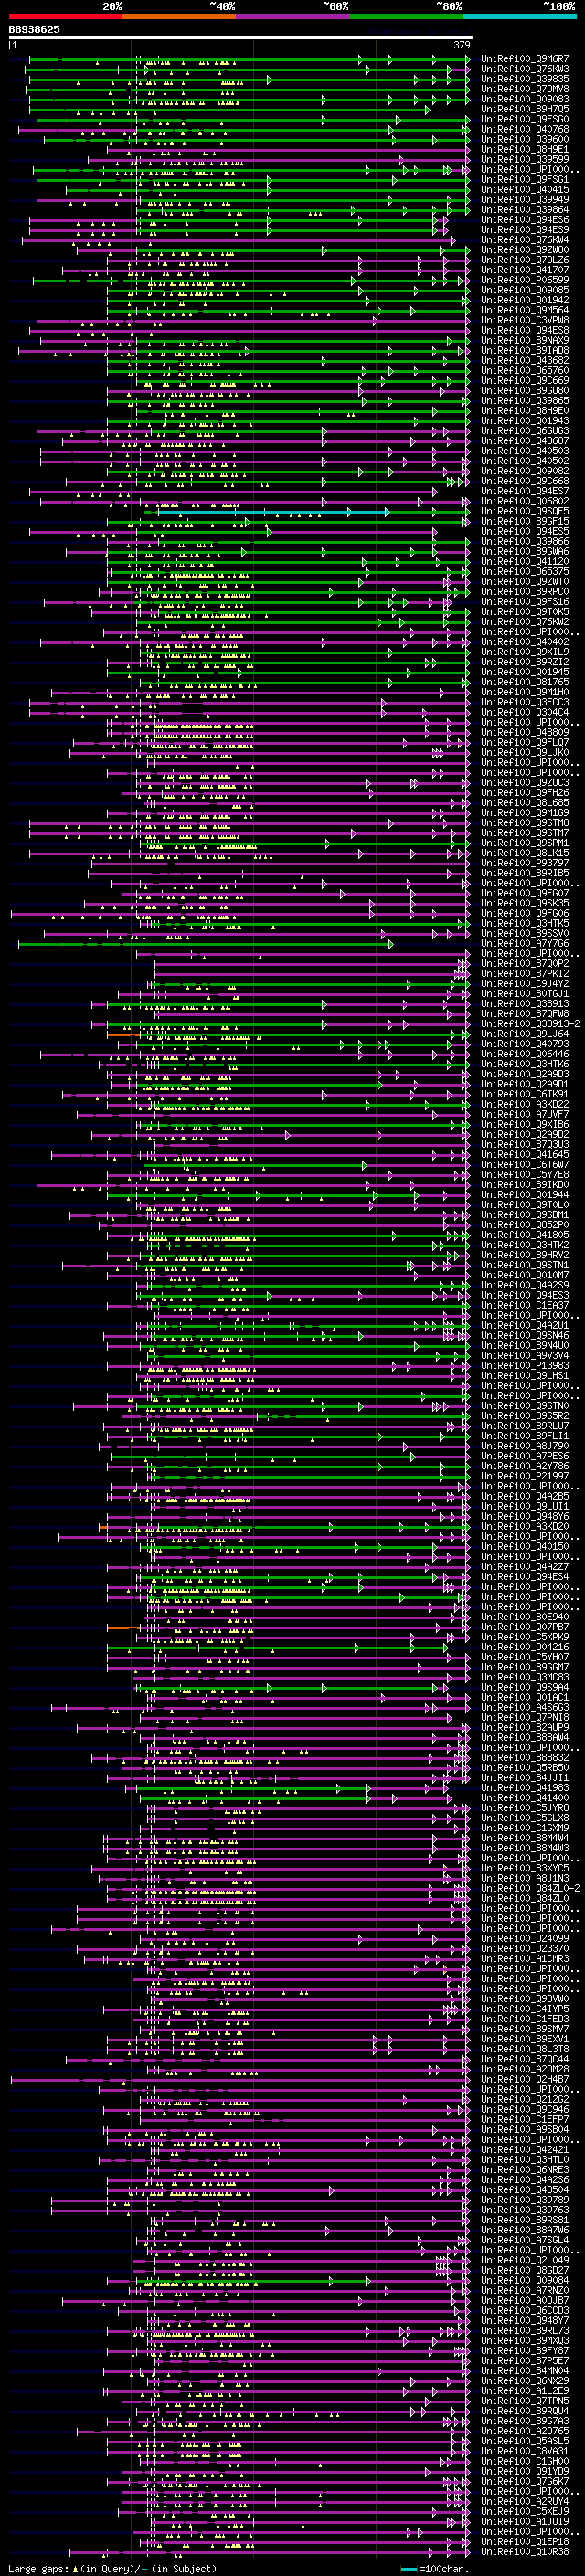The height and width of the screenshot is (2576, 585).
Task: Click UniRef100_C1EA37 entry
Action: pyautogui.click(x=525, y=1305)
